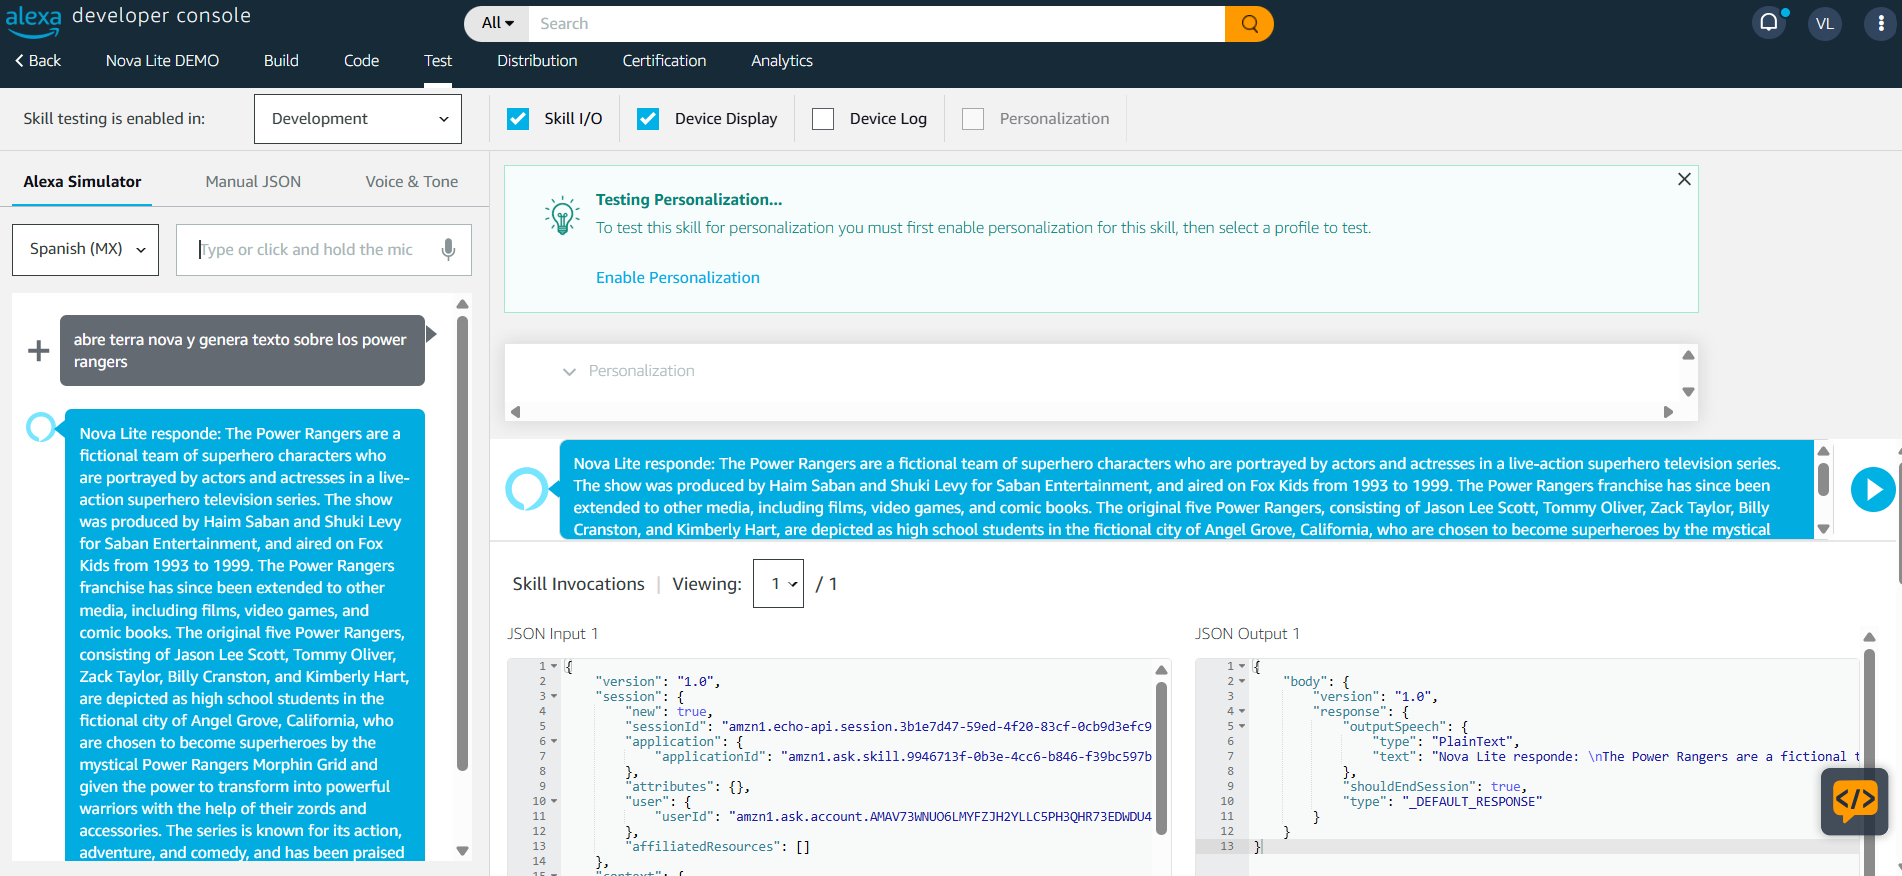The height and width of the screenshot is (876, 1902).
Task: Open the Spanish (MX) locale dropdown
Action: point(86,249)
